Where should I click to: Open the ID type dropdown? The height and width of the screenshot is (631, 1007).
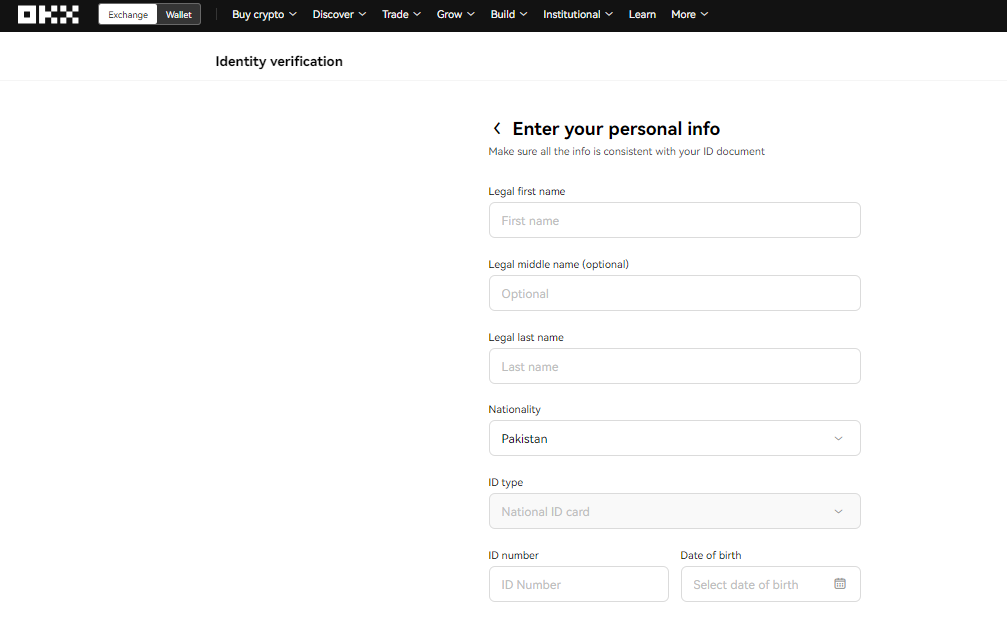tap(674, 512)
